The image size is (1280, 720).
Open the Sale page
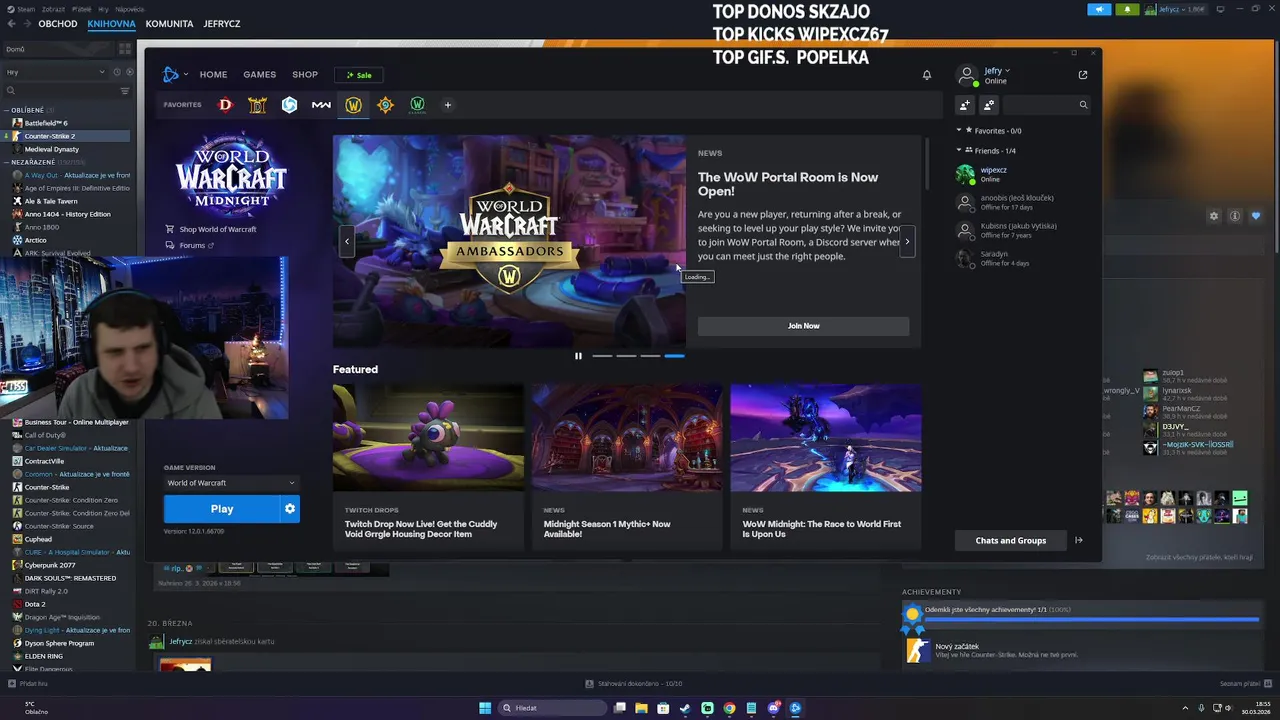[359, 75]
